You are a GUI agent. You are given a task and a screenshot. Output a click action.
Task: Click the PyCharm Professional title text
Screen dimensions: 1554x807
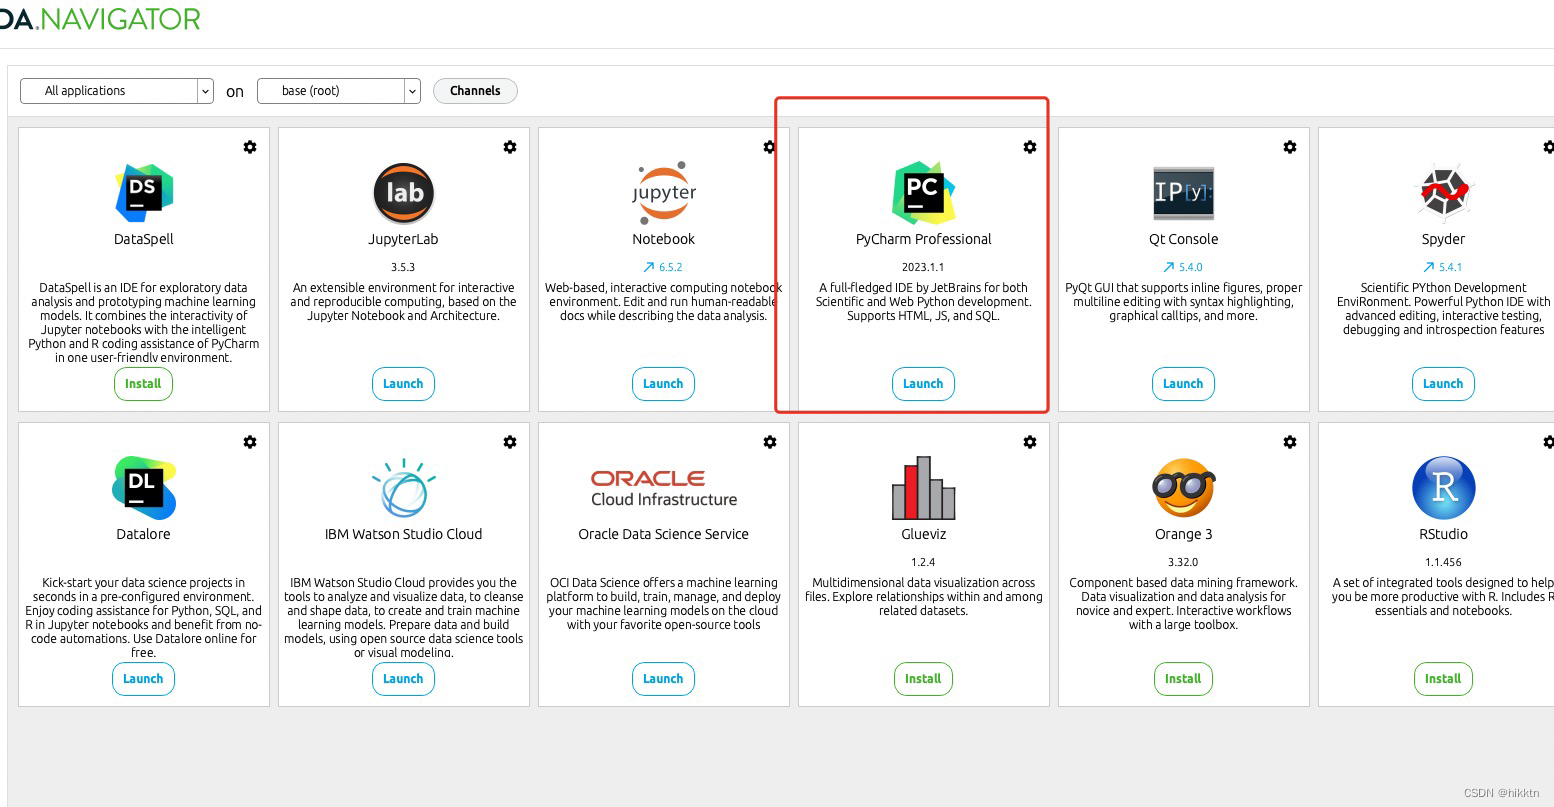click(x=924, y=239)
